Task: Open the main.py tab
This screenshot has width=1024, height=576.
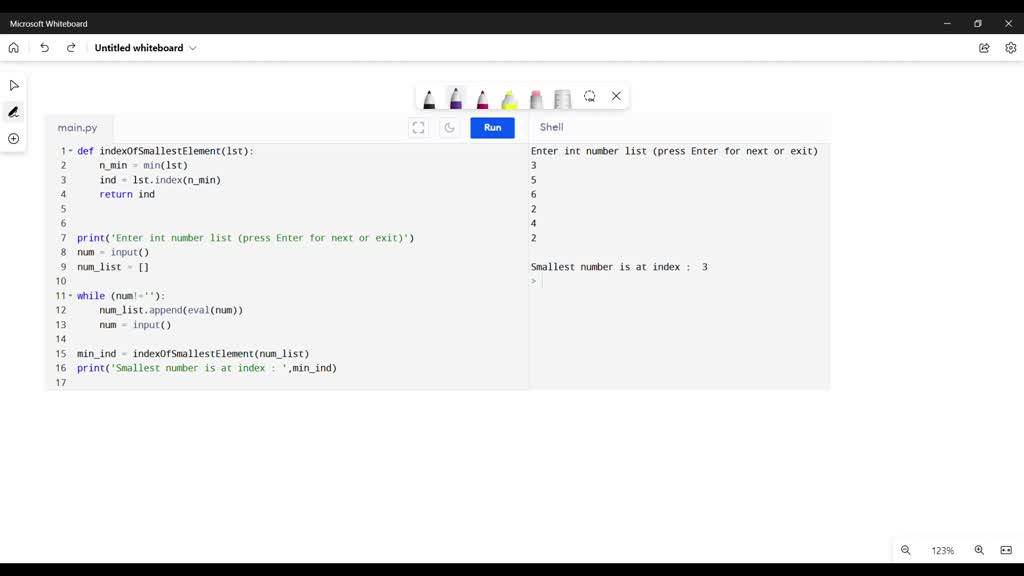Action: [78, 128]
